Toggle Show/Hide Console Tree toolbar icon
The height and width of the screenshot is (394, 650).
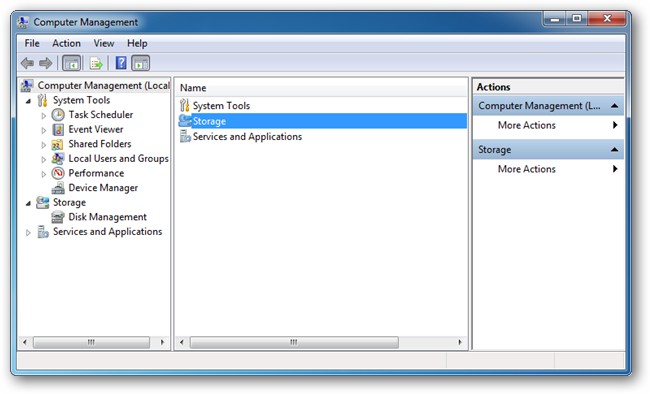[71, 63]
